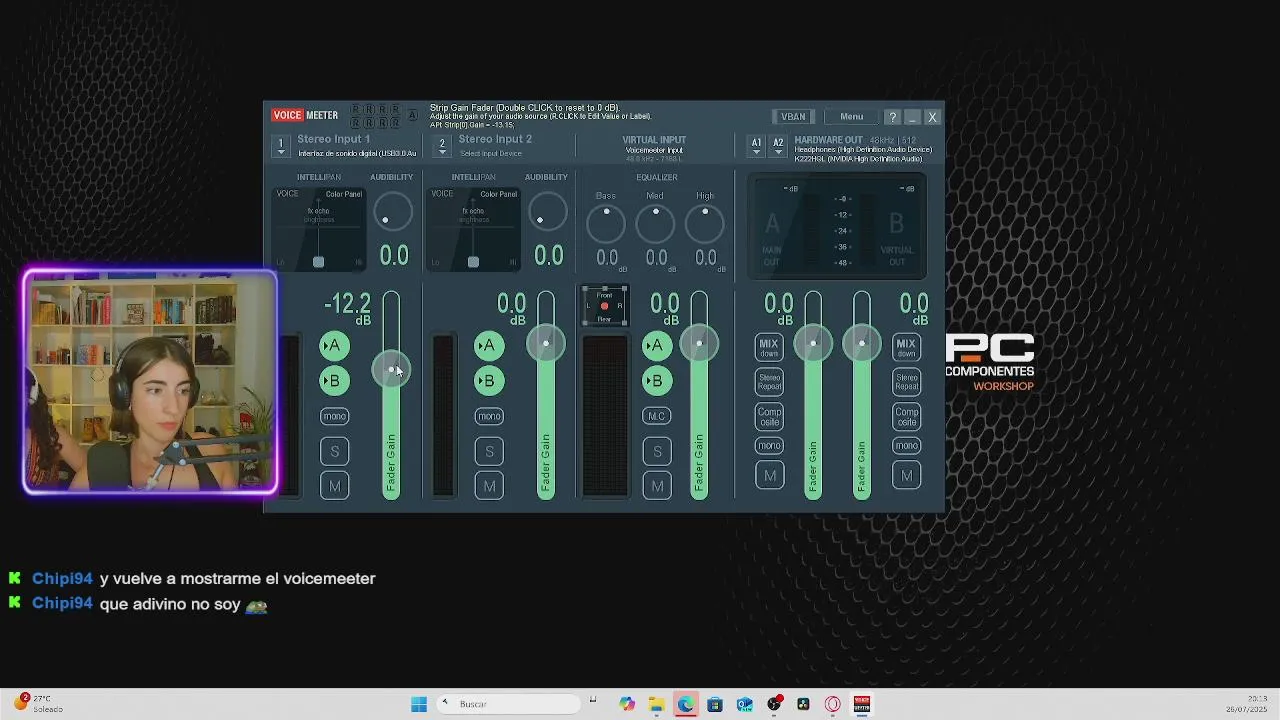1280x720 pixels.
Task: Open OBS Studio from the taskbar
Action: pos(774,704)
